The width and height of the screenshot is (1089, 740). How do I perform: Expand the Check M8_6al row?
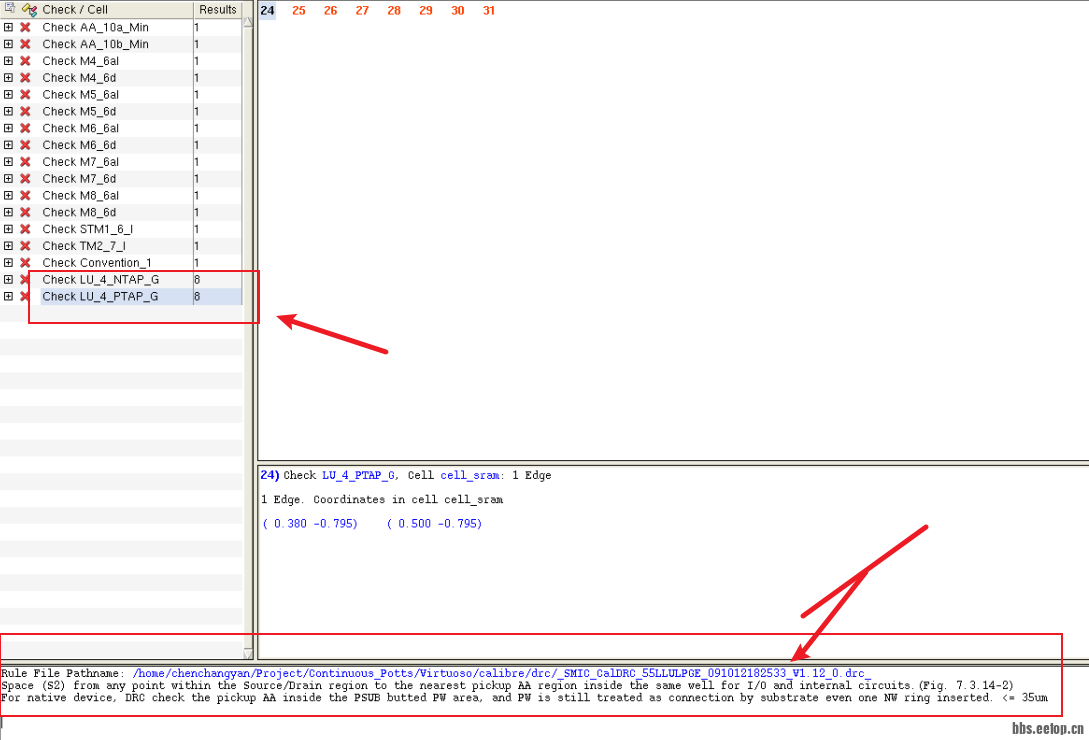(8, 195)
